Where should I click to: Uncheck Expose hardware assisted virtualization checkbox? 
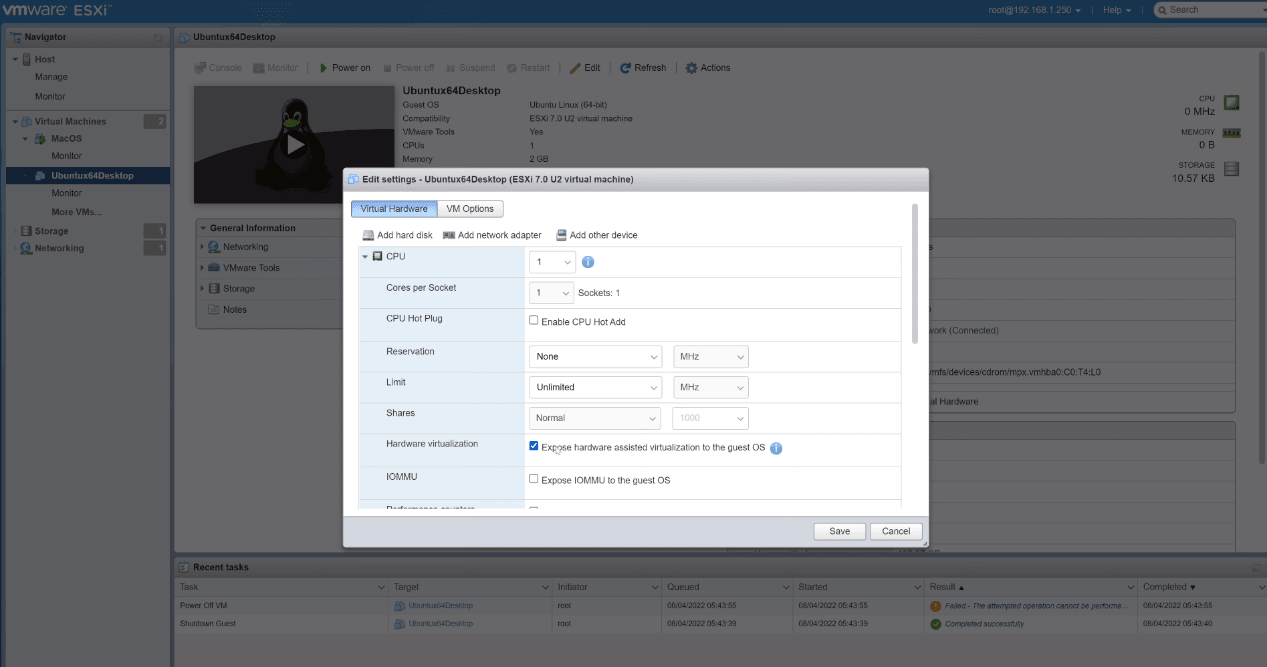534,446
